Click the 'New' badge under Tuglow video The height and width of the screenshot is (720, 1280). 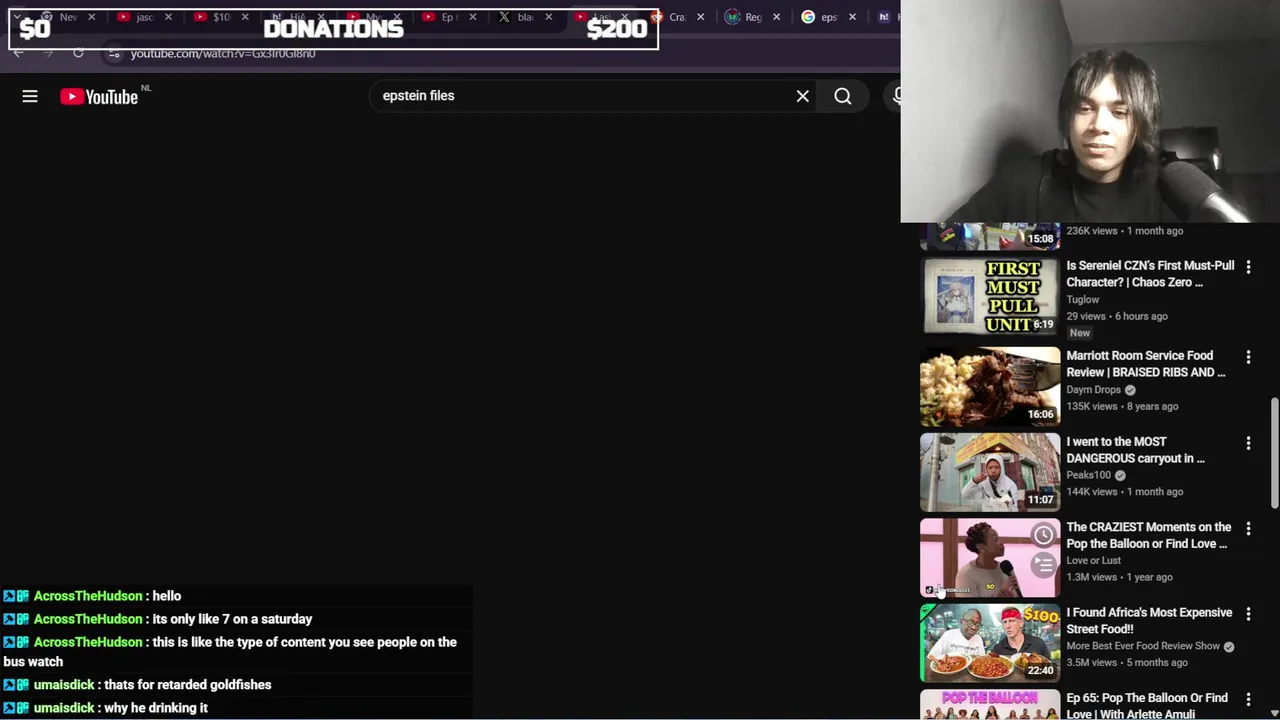[1080, 333]
